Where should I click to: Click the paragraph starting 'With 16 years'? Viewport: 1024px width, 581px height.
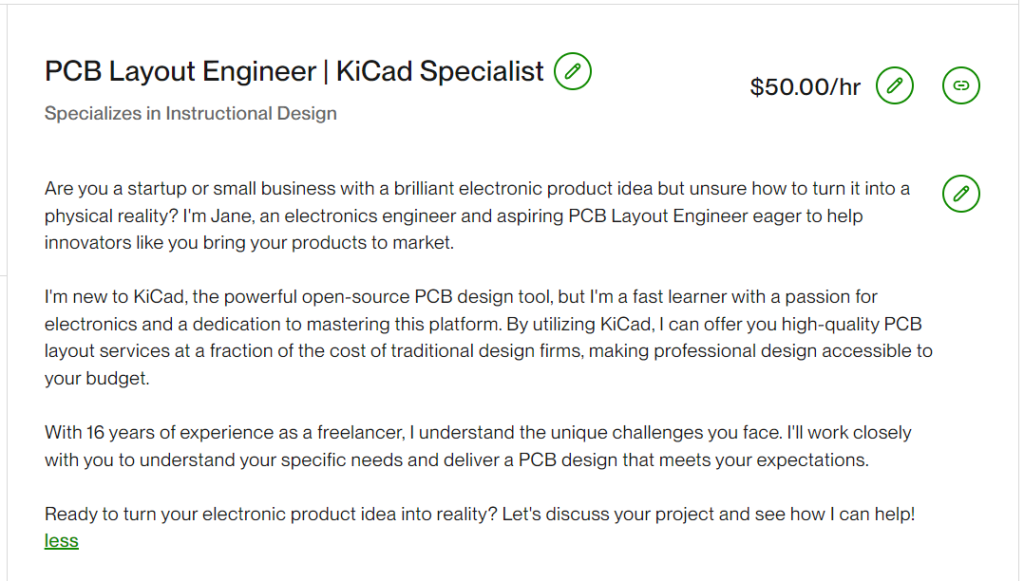(478, 446)
